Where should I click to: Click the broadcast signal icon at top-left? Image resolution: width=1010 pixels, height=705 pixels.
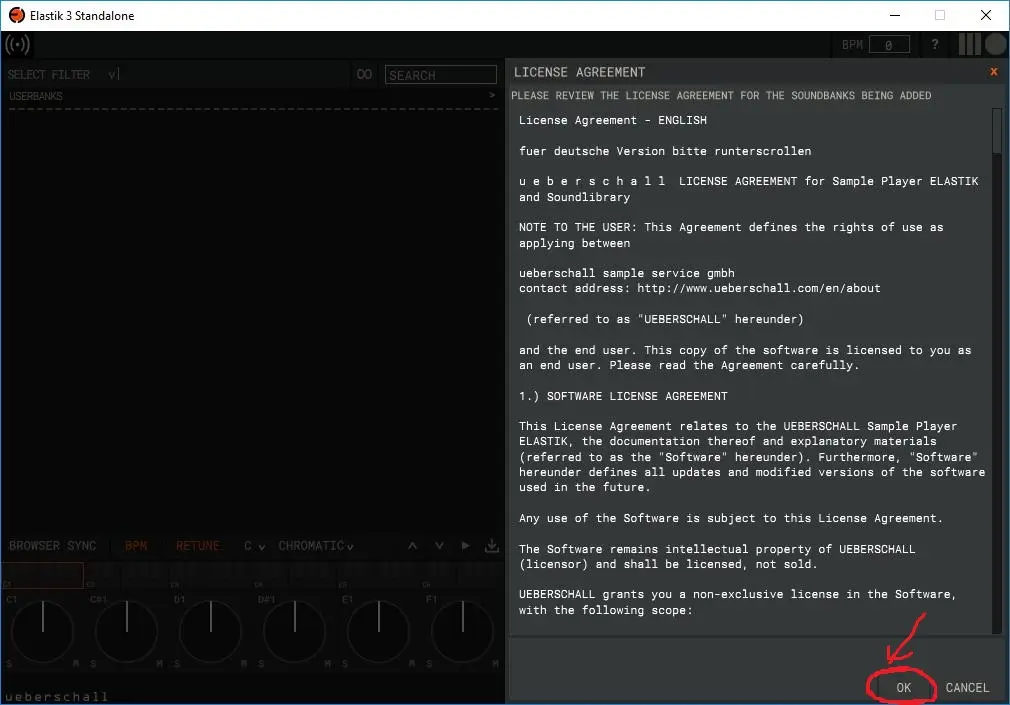17,44
